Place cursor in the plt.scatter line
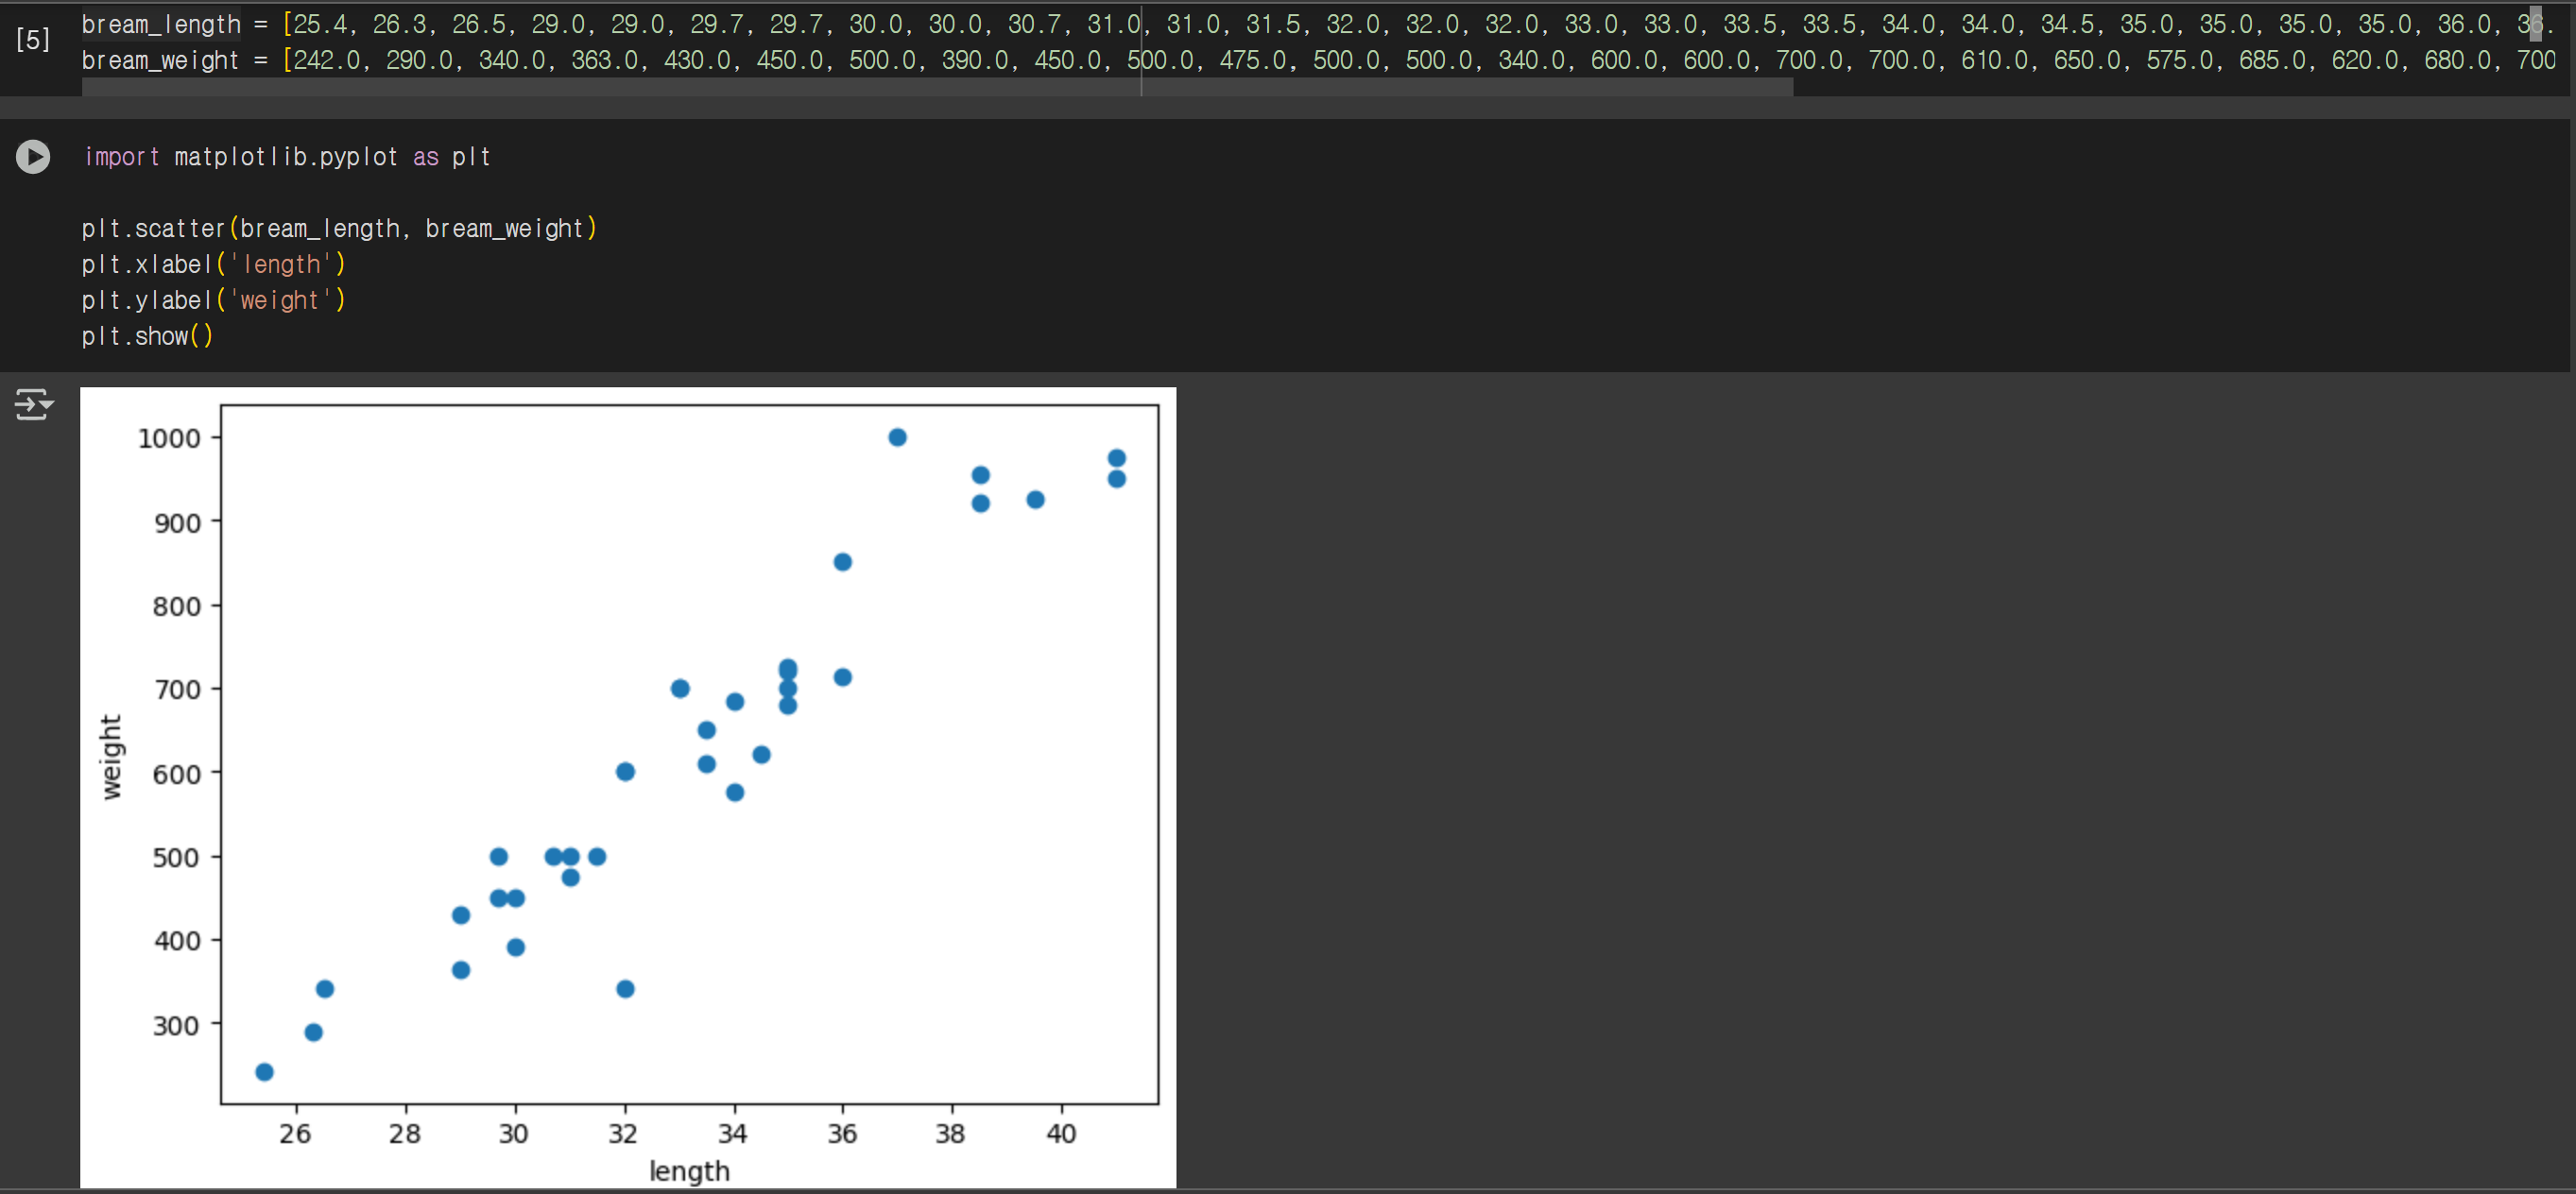The width and height of the screenshot is (2576, 1194). click(x=339, y=229)
